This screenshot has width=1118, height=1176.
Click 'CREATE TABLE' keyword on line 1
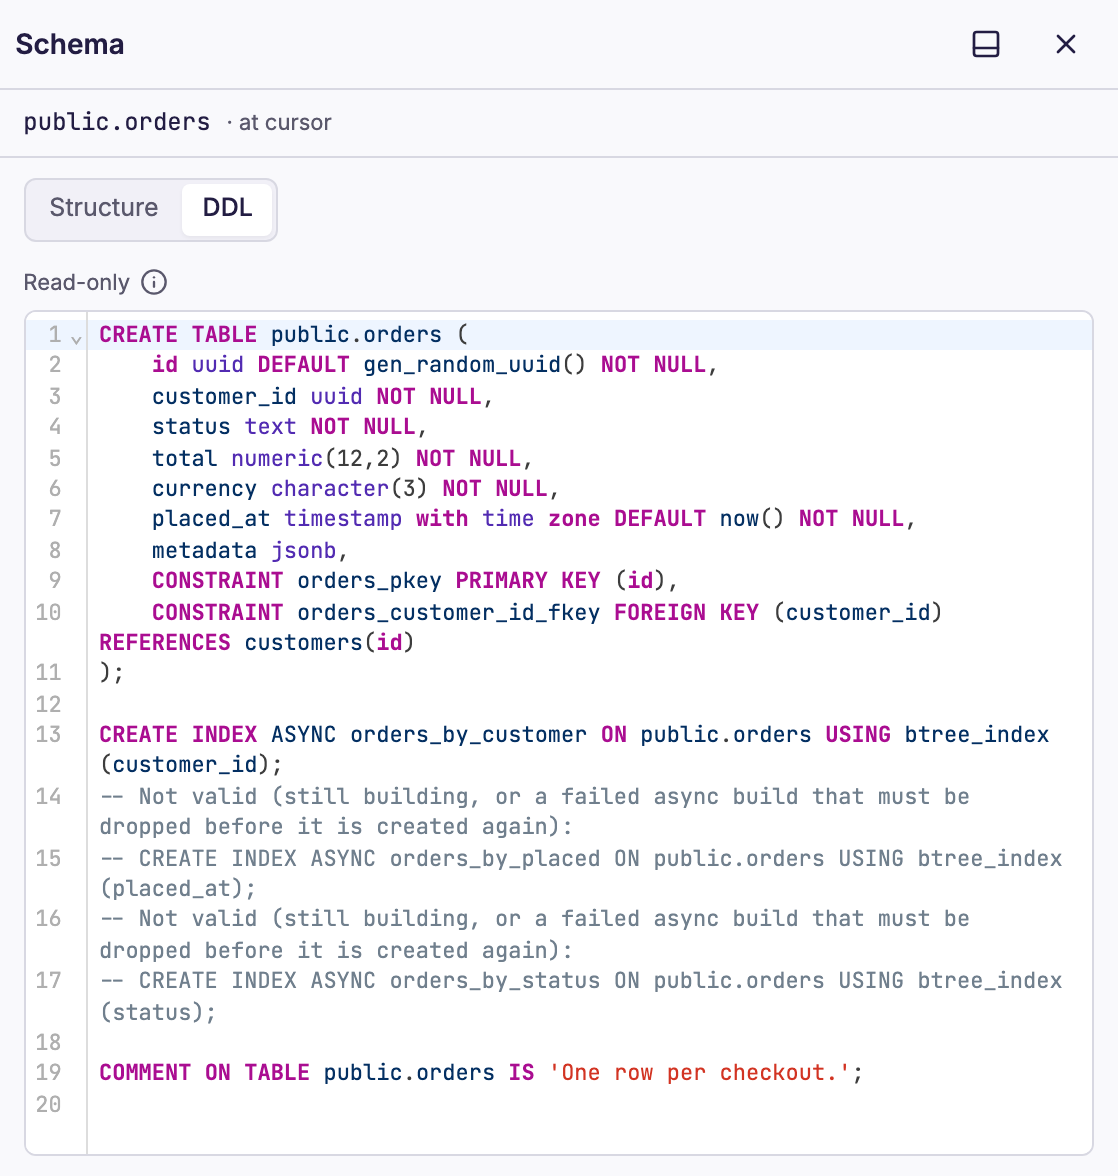click(178, 334)
